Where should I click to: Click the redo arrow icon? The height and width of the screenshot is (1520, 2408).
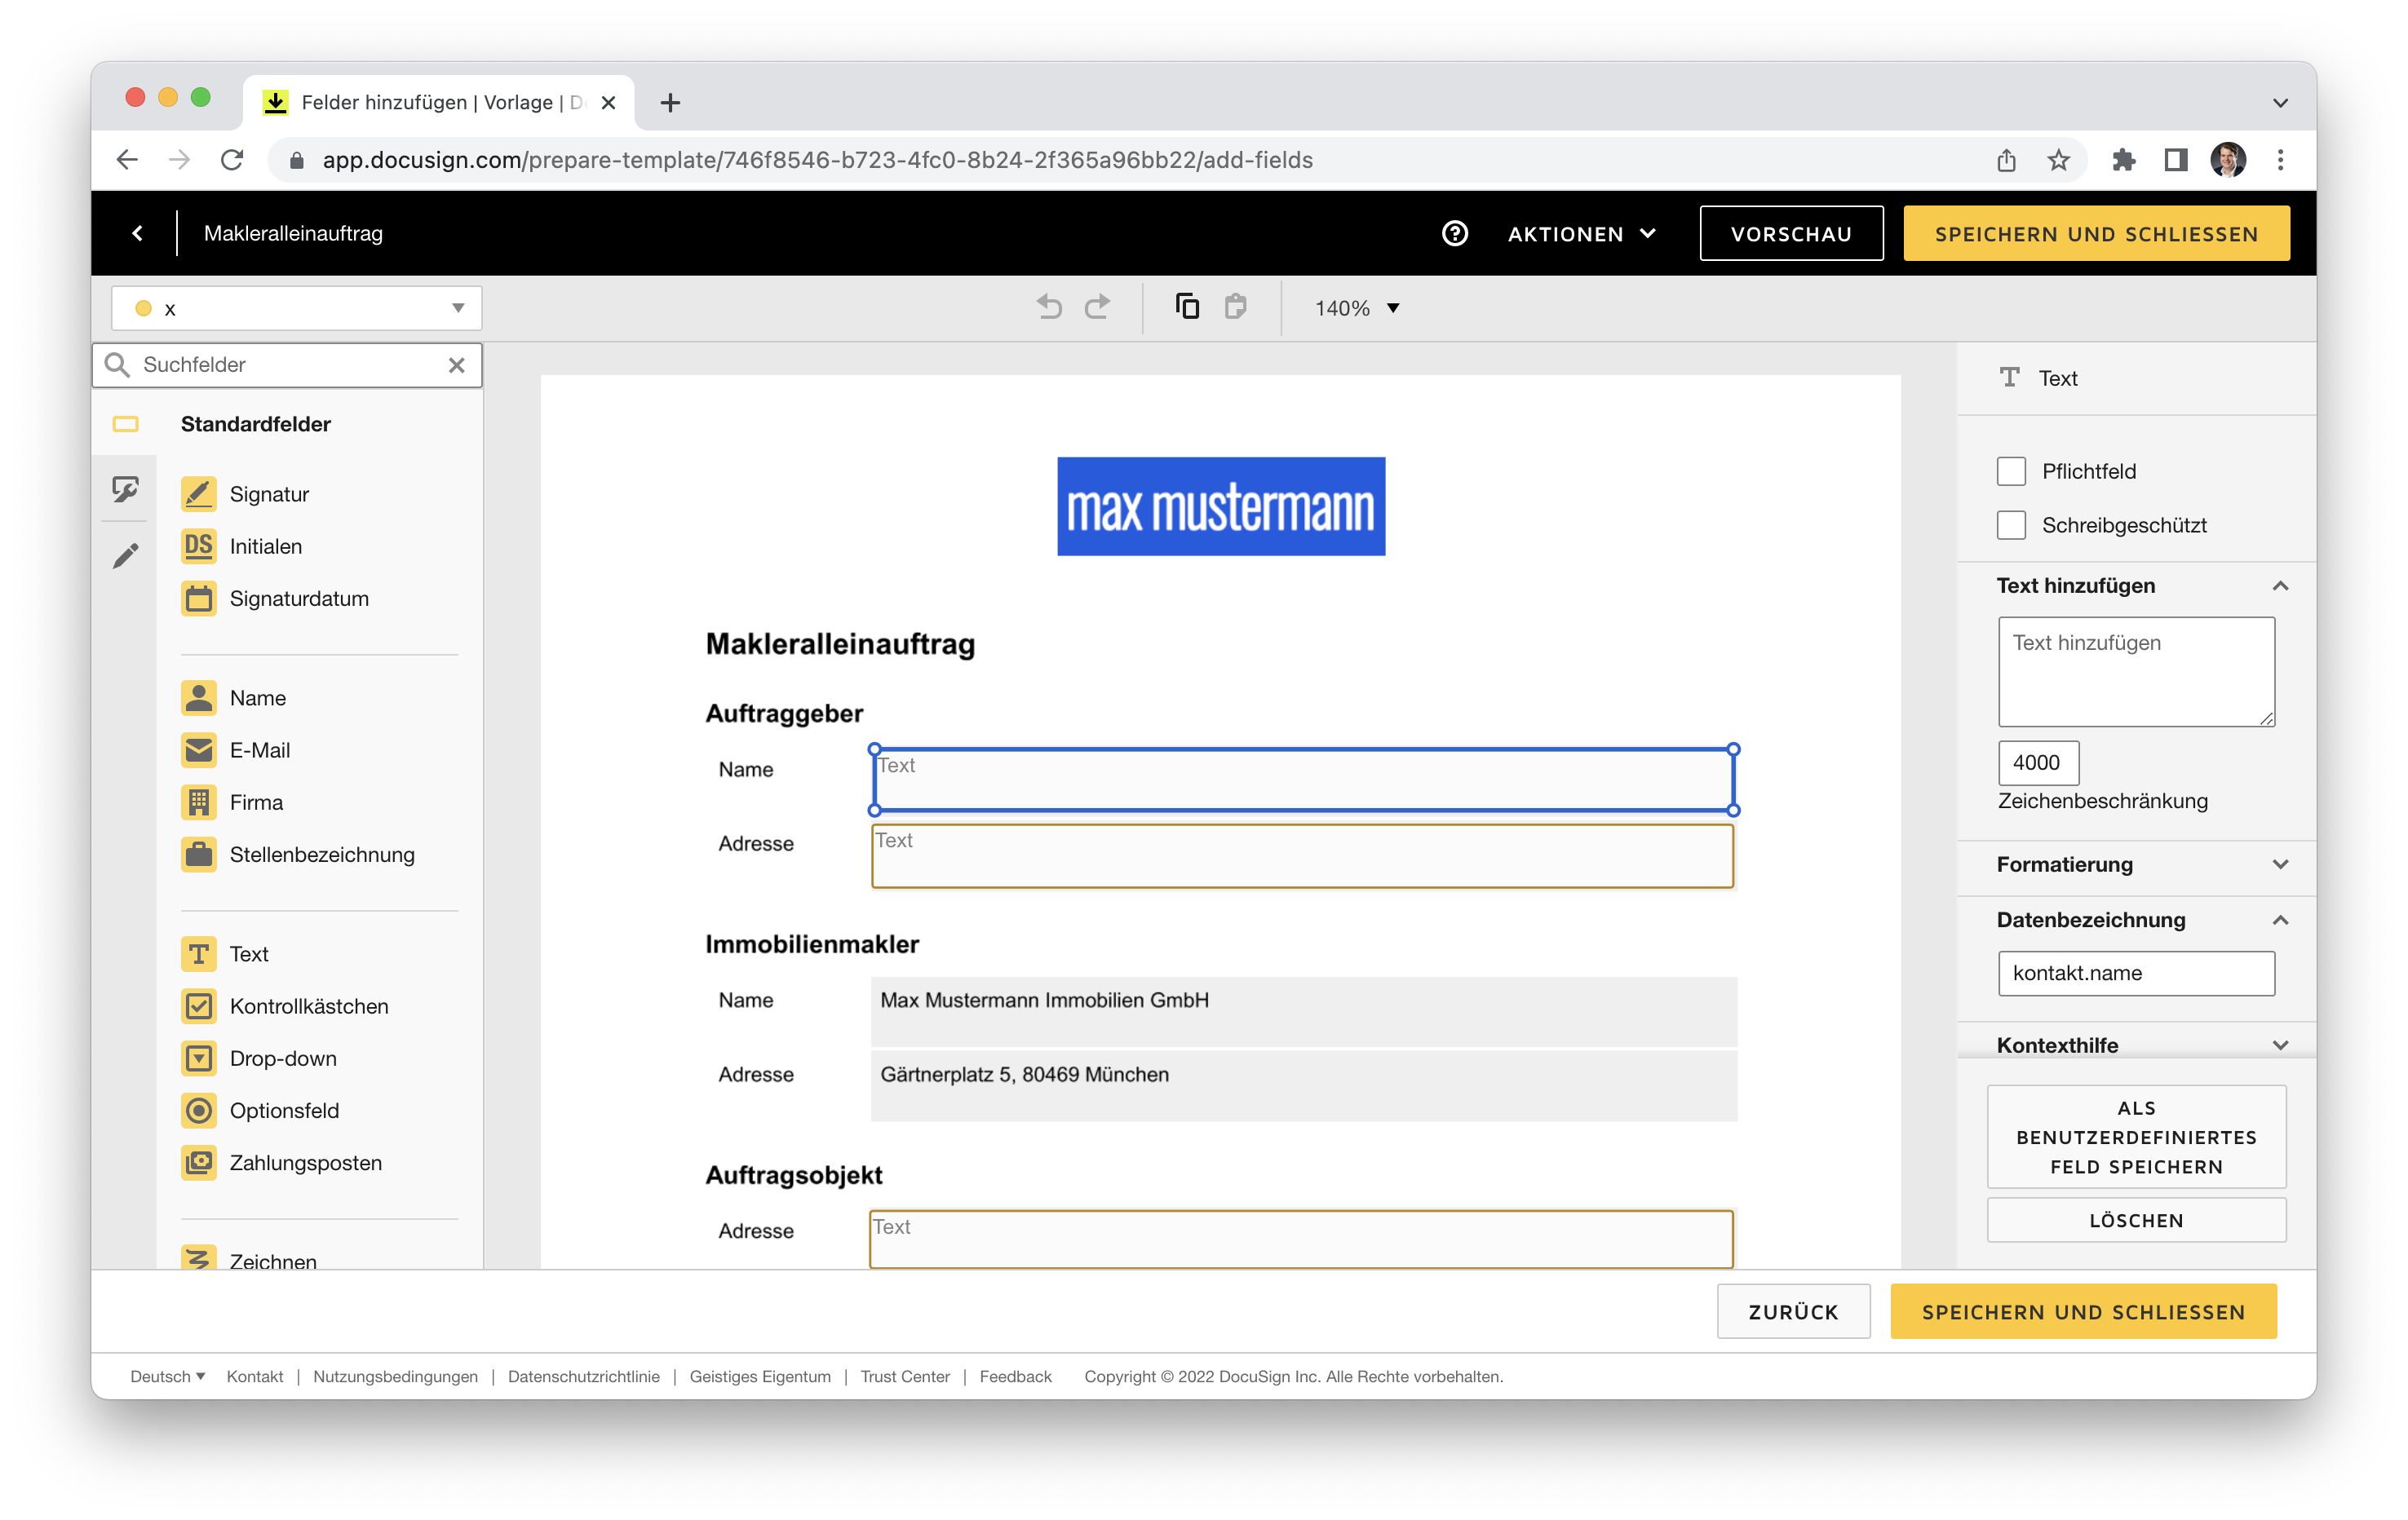pyautogui.click(x=1097, y=307)
